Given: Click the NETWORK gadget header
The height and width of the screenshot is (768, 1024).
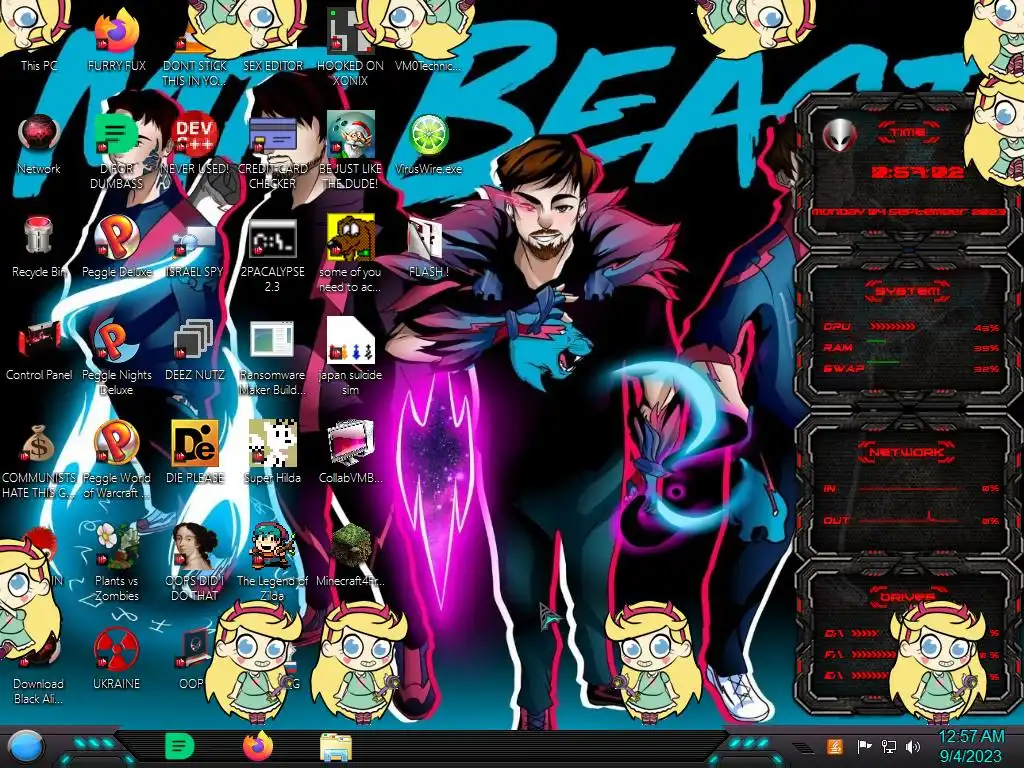Looking at the screenshot, I should point(906,452).
